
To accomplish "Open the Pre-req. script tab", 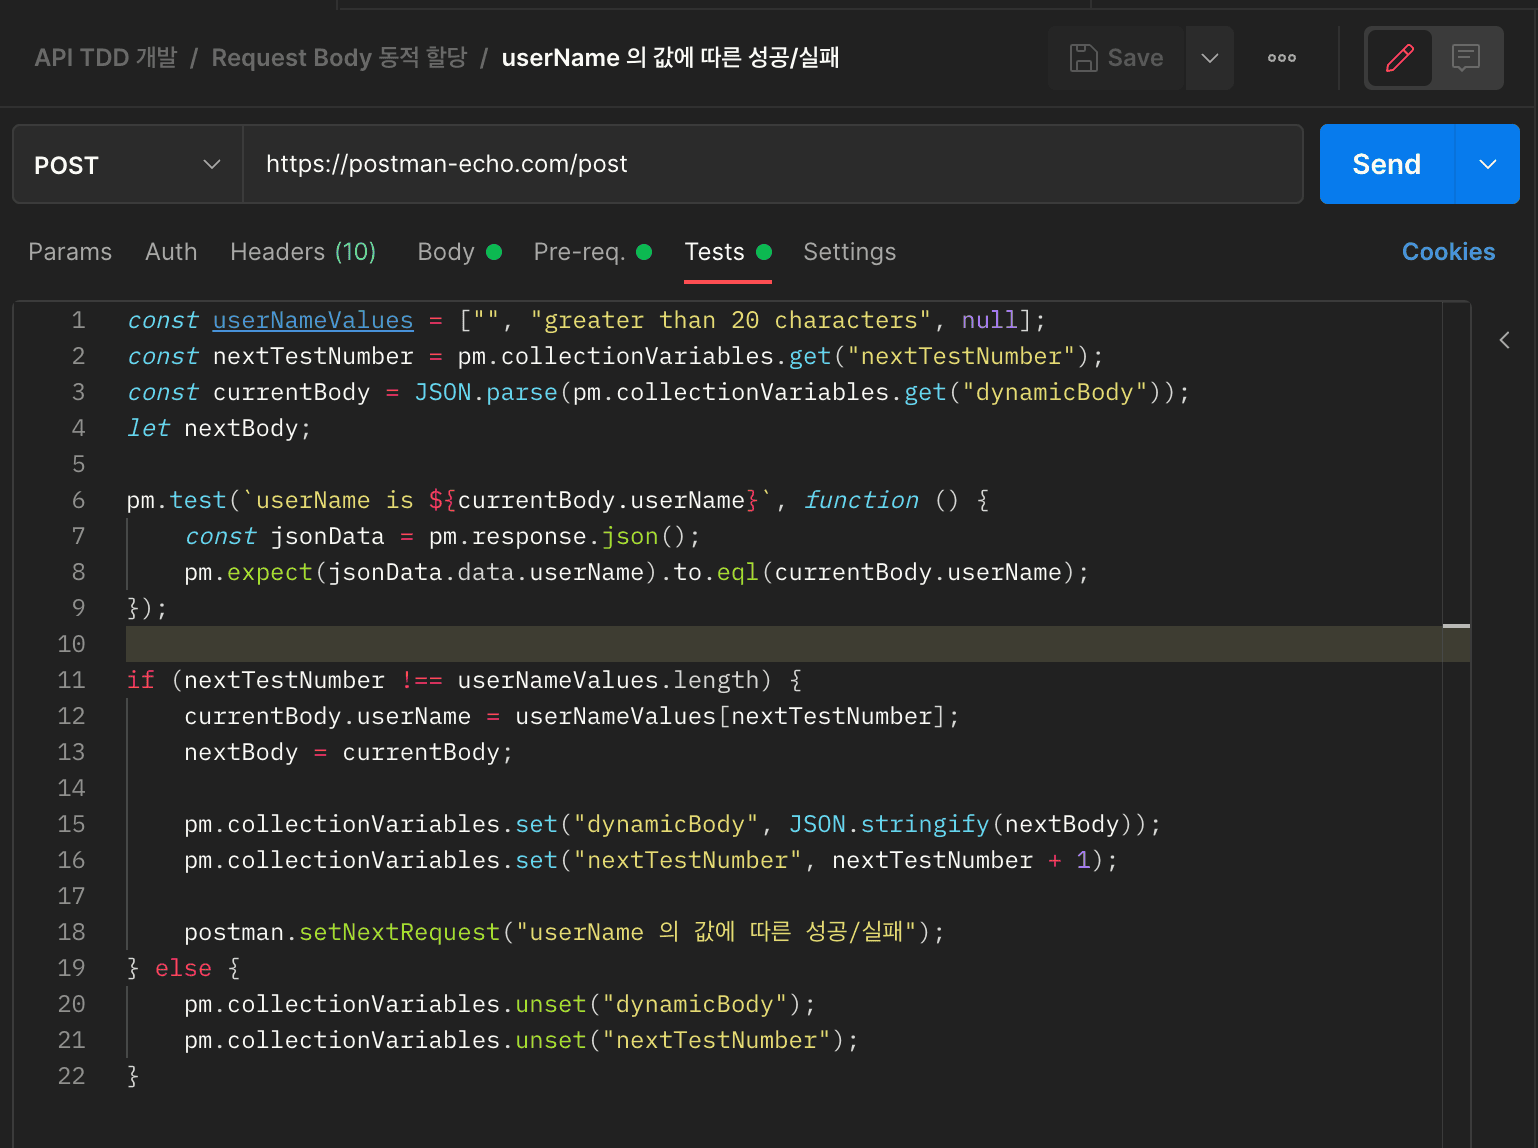I will [x=579, y=252].
